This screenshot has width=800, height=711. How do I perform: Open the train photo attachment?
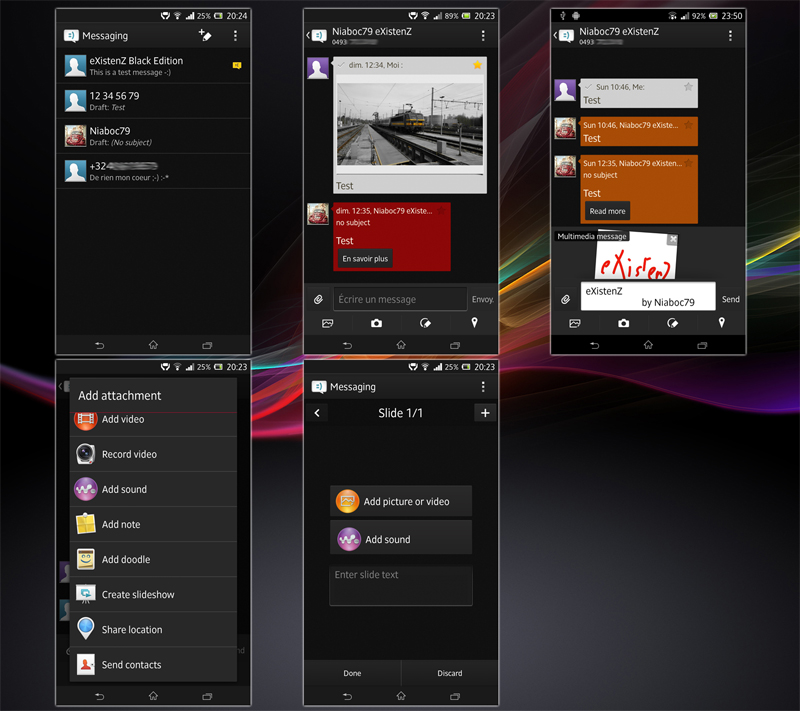pos(409,125)
